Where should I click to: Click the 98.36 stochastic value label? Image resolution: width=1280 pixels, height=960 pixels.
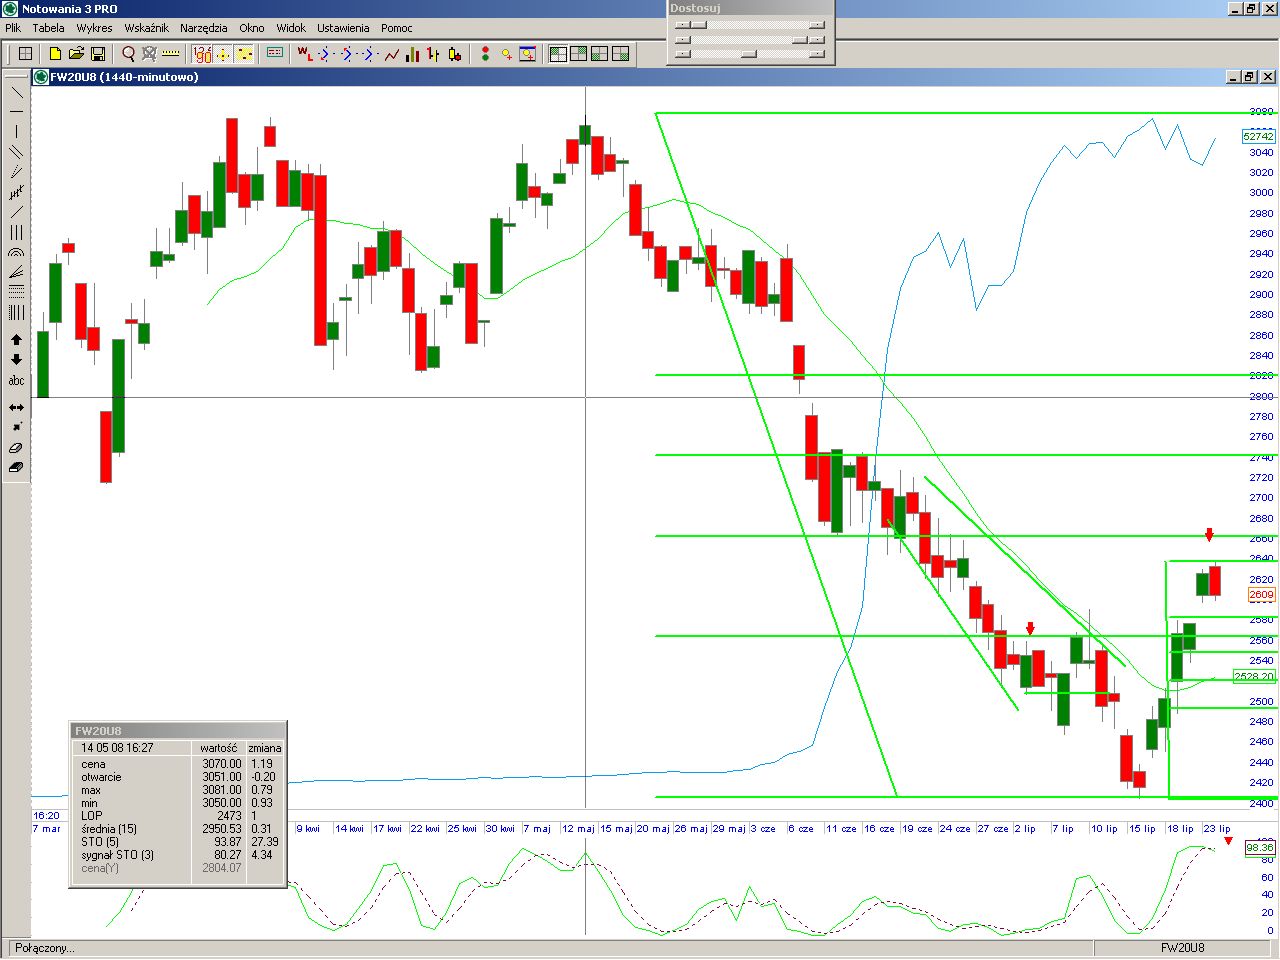[x=1260, y=848]
